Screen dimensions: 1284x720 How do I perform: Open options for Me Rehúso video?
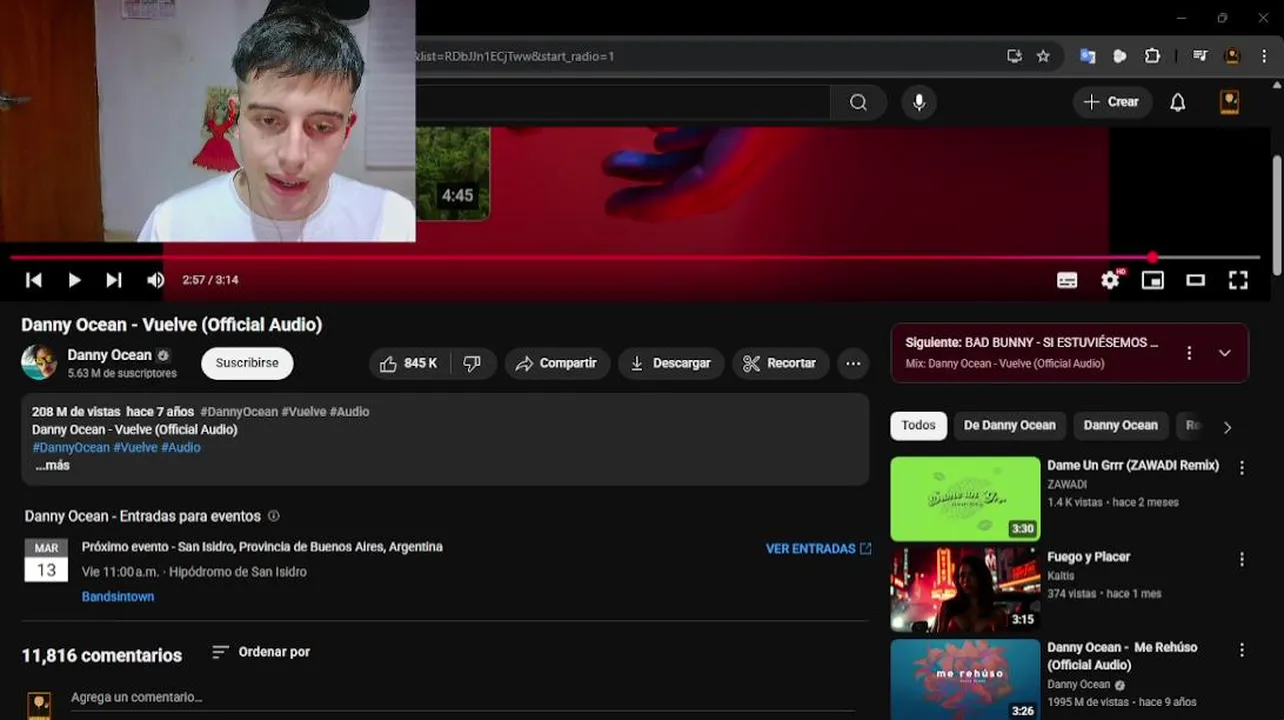[1242, 650]
